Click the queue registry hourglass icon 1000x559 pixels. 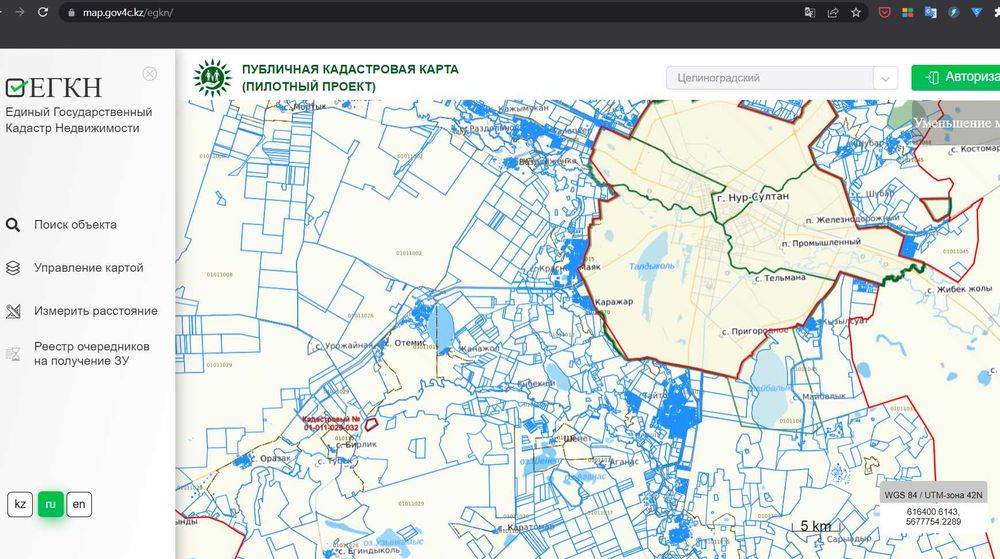pos(13,354)
